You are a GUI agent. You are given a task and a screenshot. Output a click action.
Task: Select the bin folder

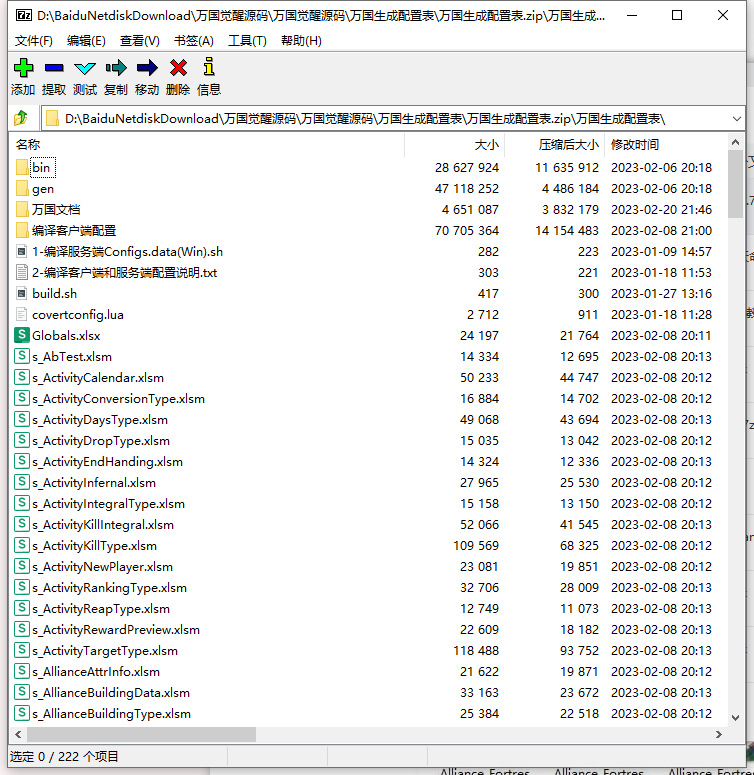(40, 168)
